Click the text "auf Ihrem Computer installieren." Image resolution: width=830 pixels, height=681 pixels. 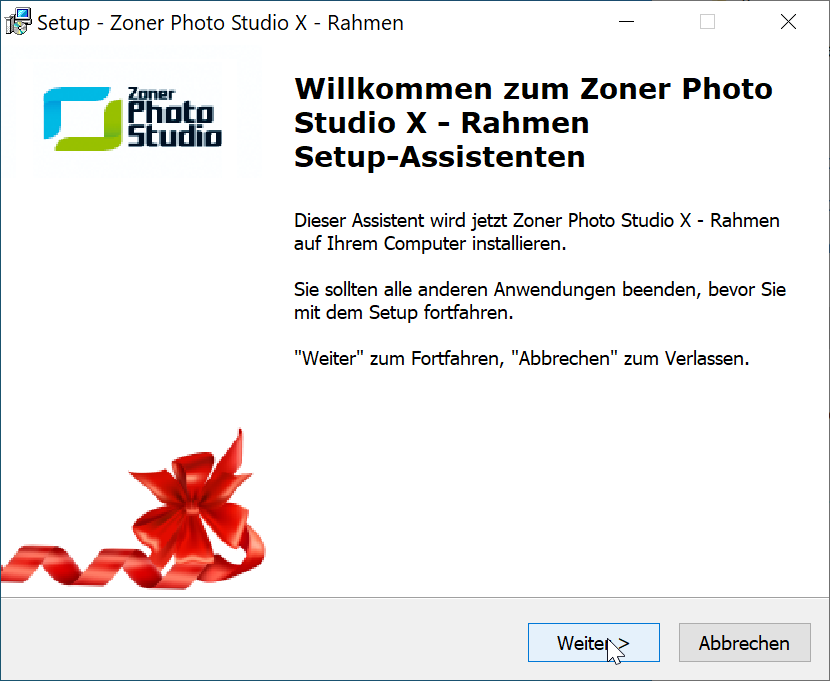click(430, 243)
